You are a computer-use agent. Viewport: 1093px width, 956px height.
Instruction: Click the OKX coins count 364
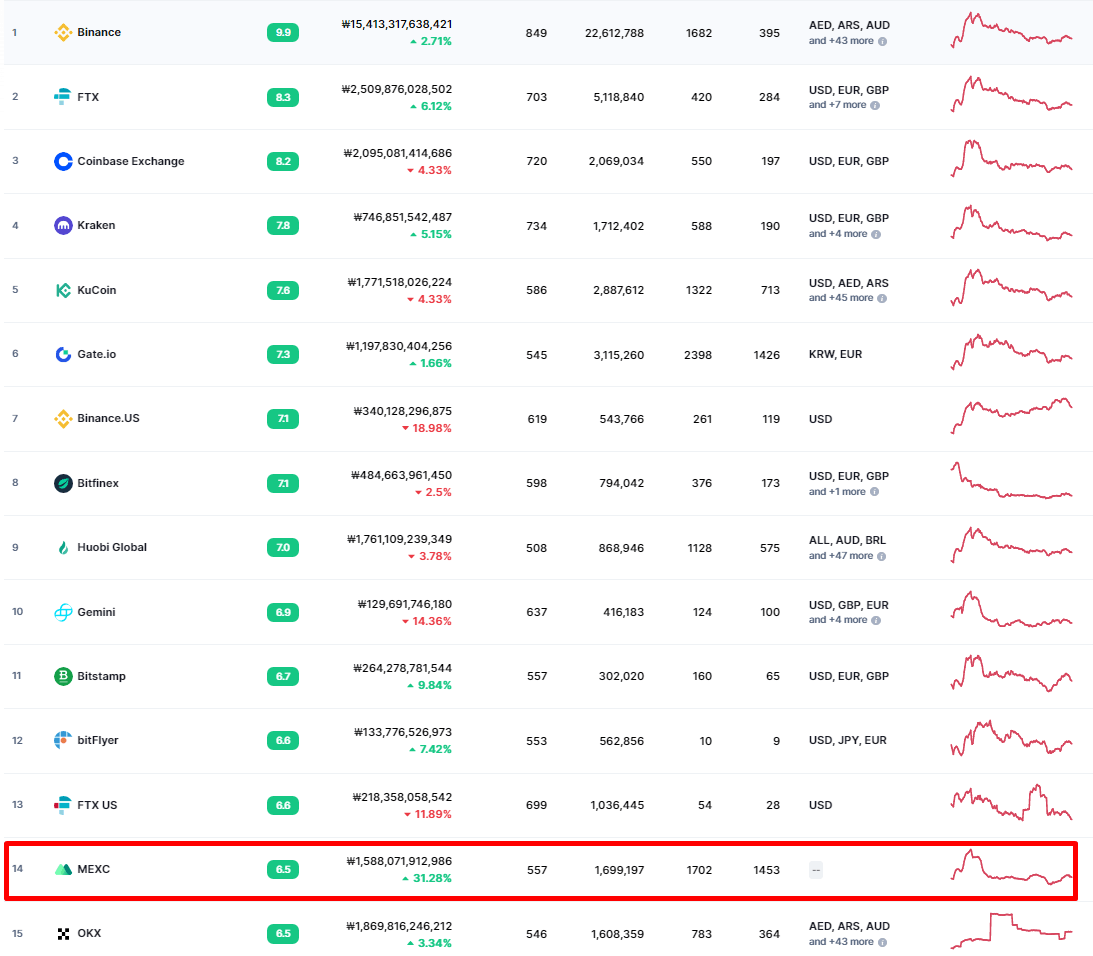(x=770, y=934)
